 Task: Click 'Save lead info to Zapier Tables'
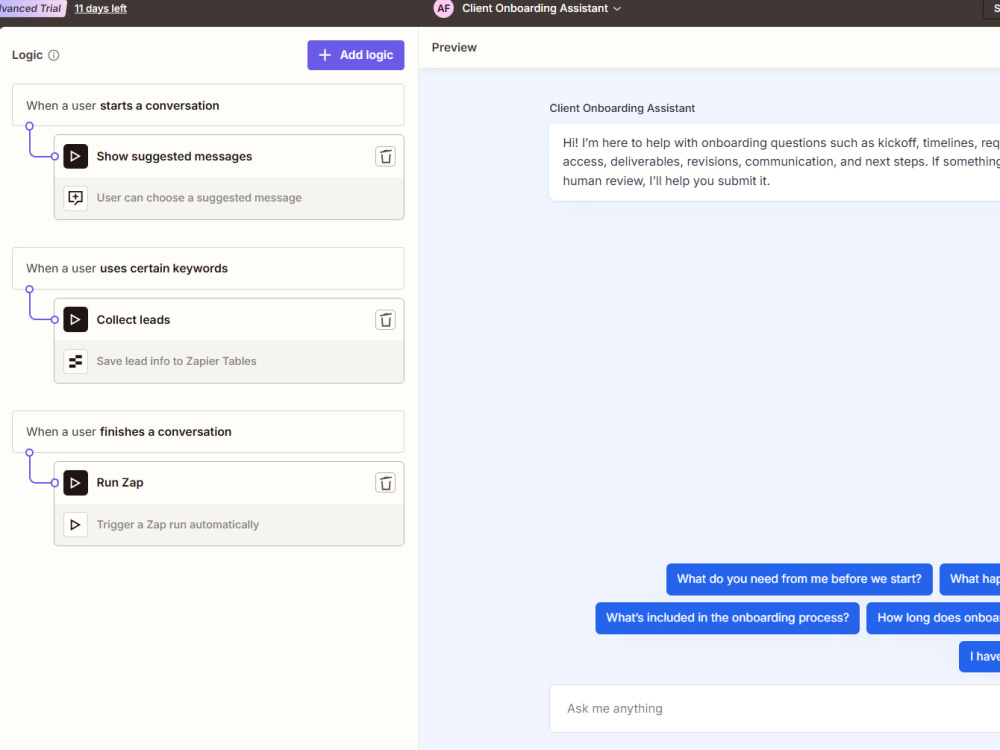tap(176, 361)
